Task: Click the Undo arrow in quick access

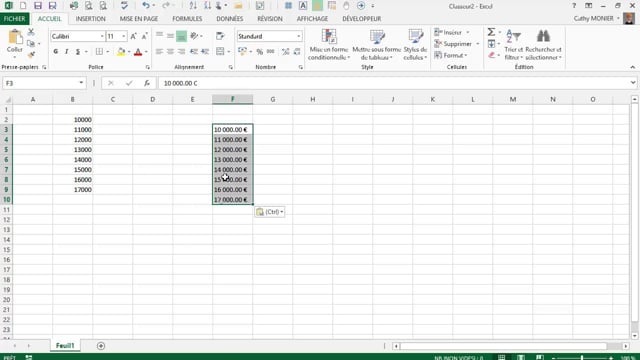Action: pyautogui.click(x=146, y=6)
